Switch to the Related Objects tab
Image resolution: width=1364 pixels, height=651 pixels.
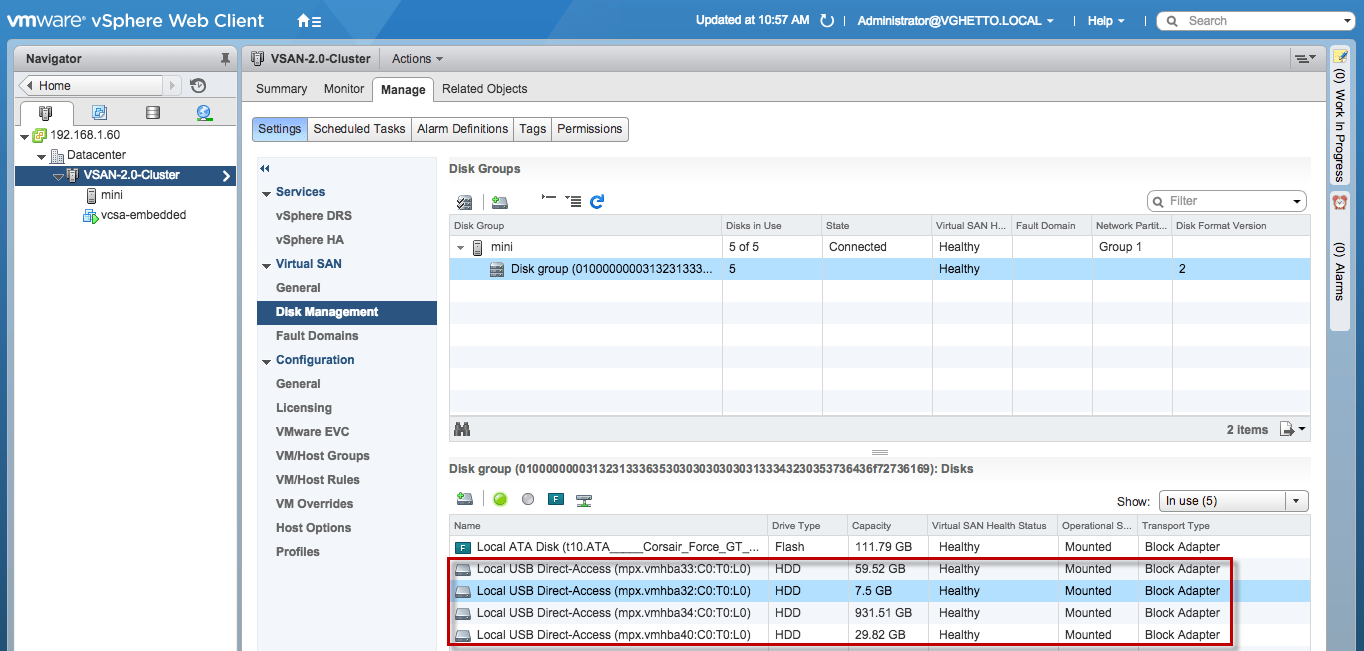pos(484,88)
